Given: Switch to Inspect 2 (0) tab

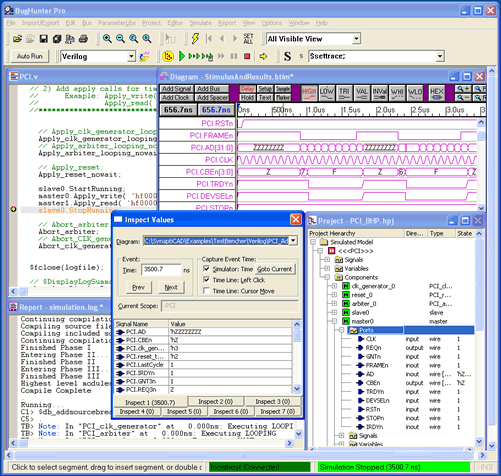Looking at the screenshot, I should (215, 402).
